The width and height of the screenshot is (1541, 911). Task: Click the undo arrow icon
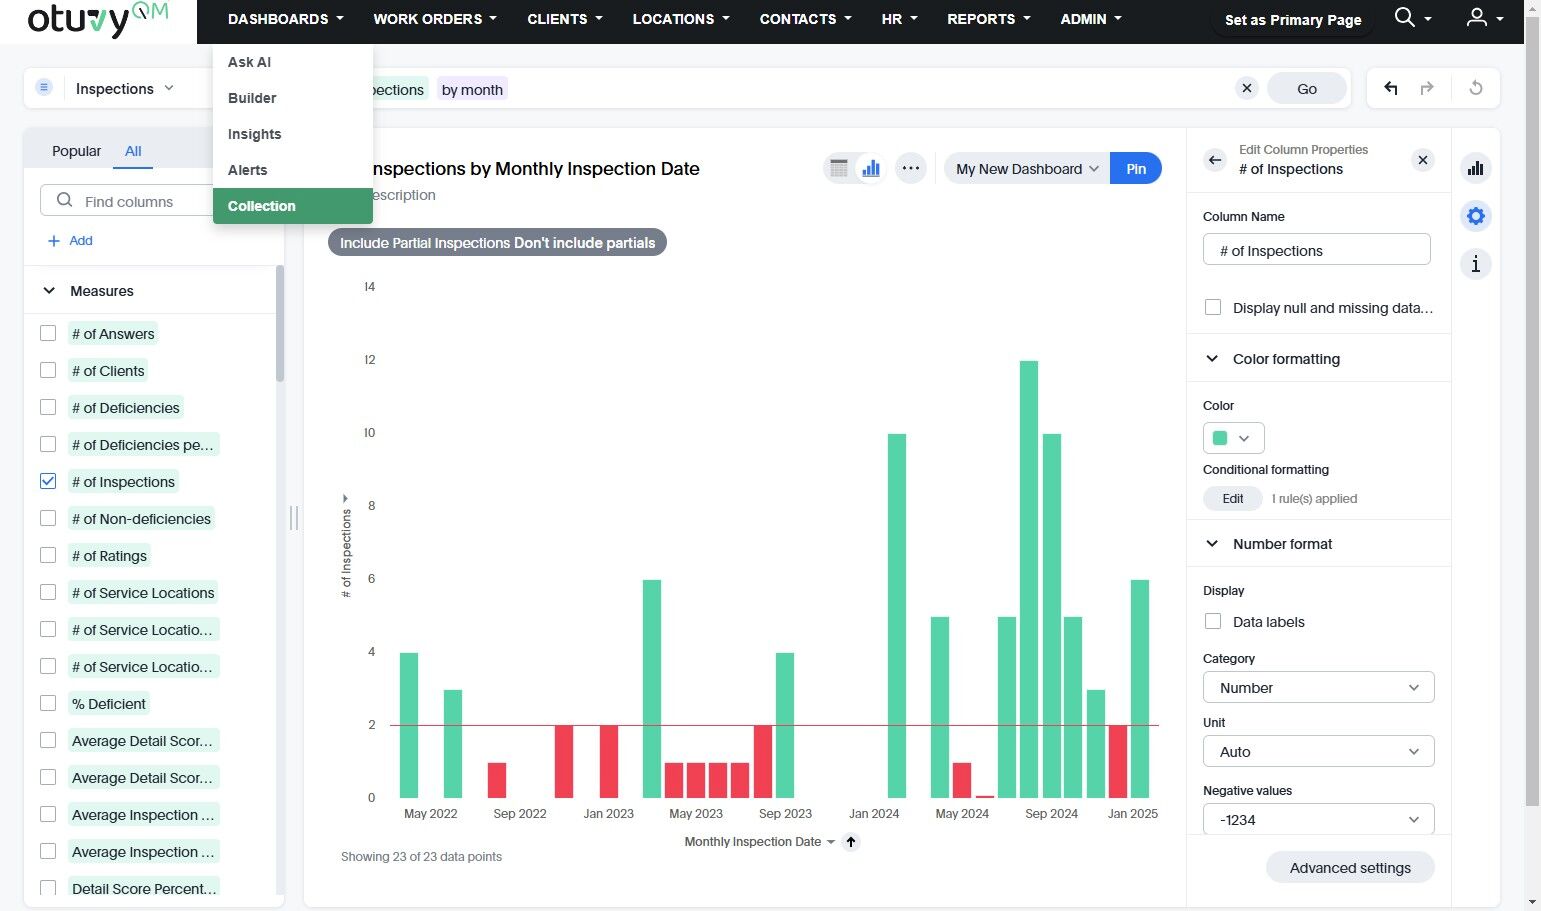(1390, 88)
